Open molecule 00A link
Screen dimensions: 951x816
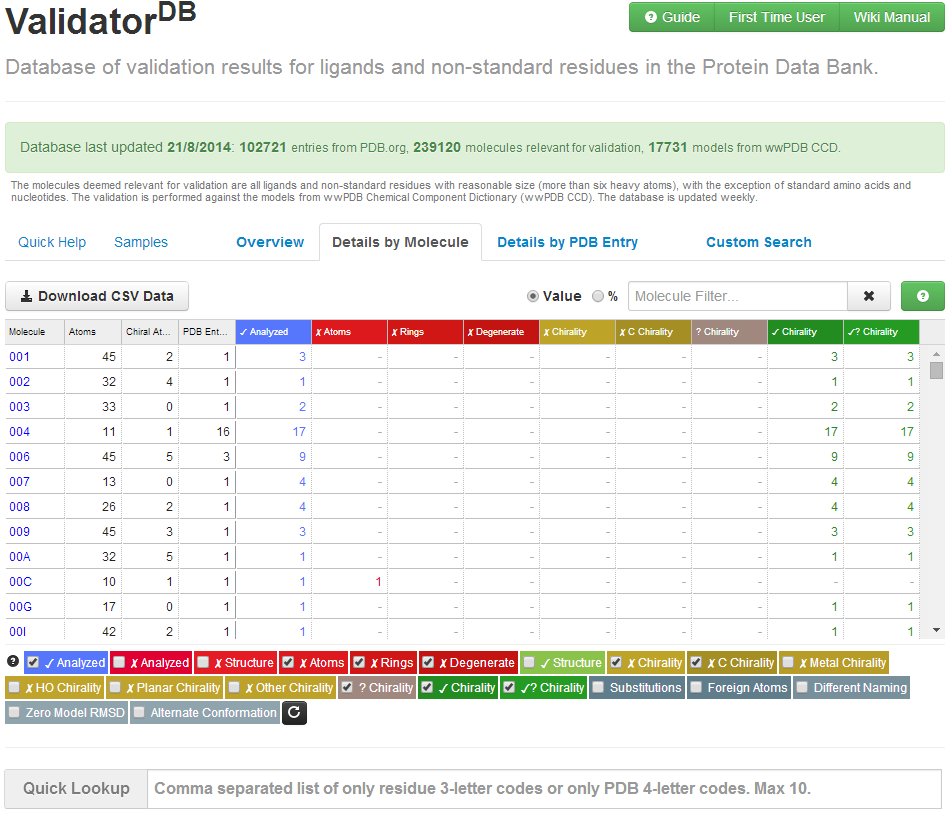click(20, 557)
